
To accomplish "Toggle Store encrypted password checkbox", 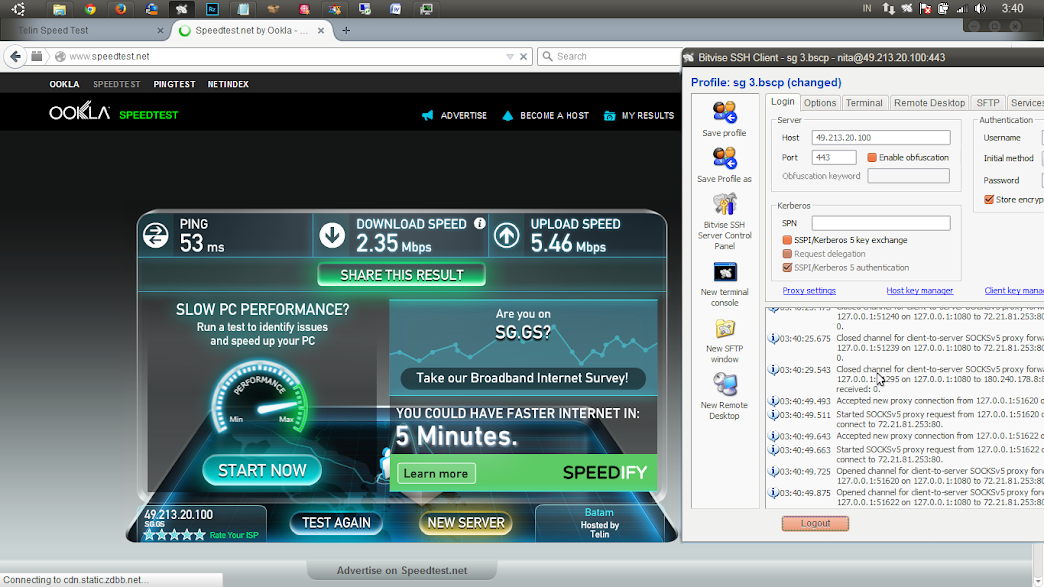I will pyautogui.click(x=989, y=200).
